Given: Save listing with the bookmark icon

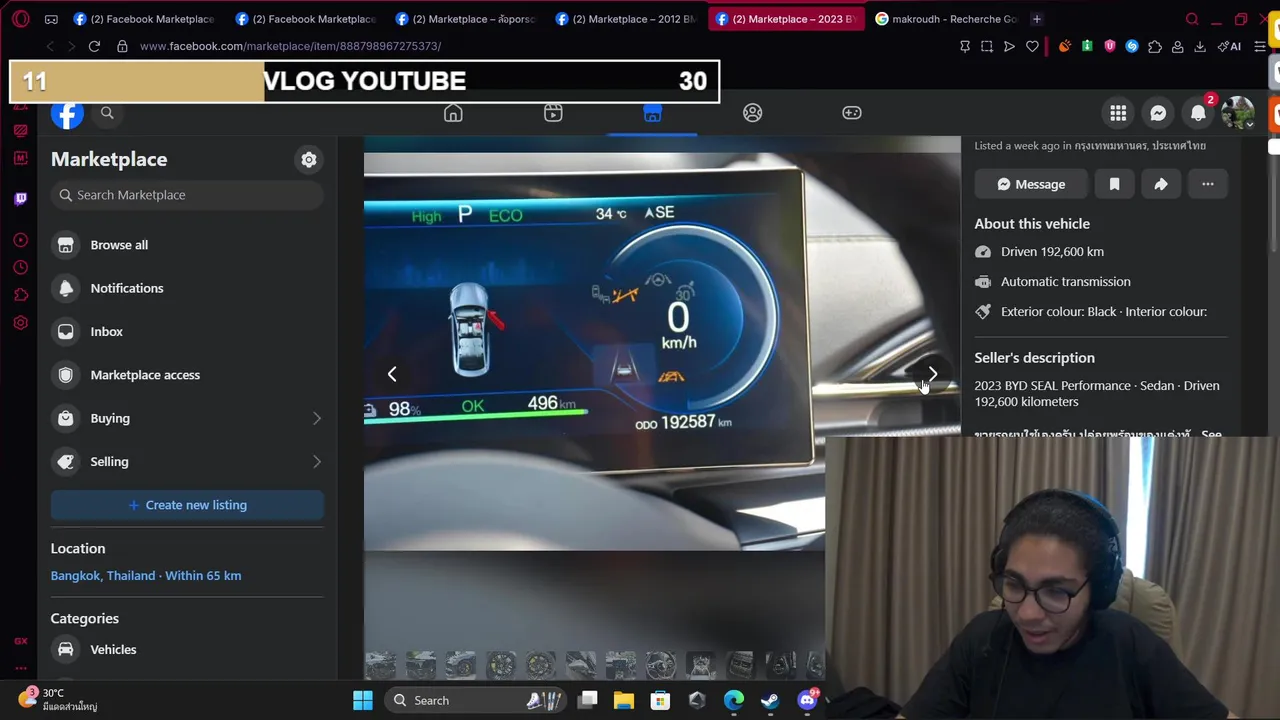Looking at the screenshot, I should (x=1114, y=184).
